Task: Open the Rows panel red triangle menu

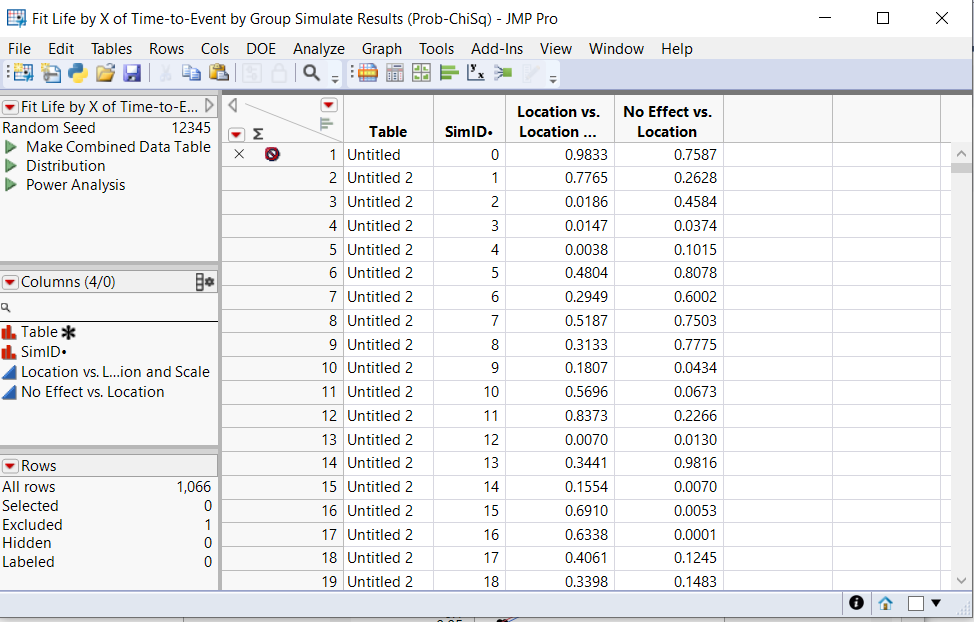Action: click(x=10, y=466)
